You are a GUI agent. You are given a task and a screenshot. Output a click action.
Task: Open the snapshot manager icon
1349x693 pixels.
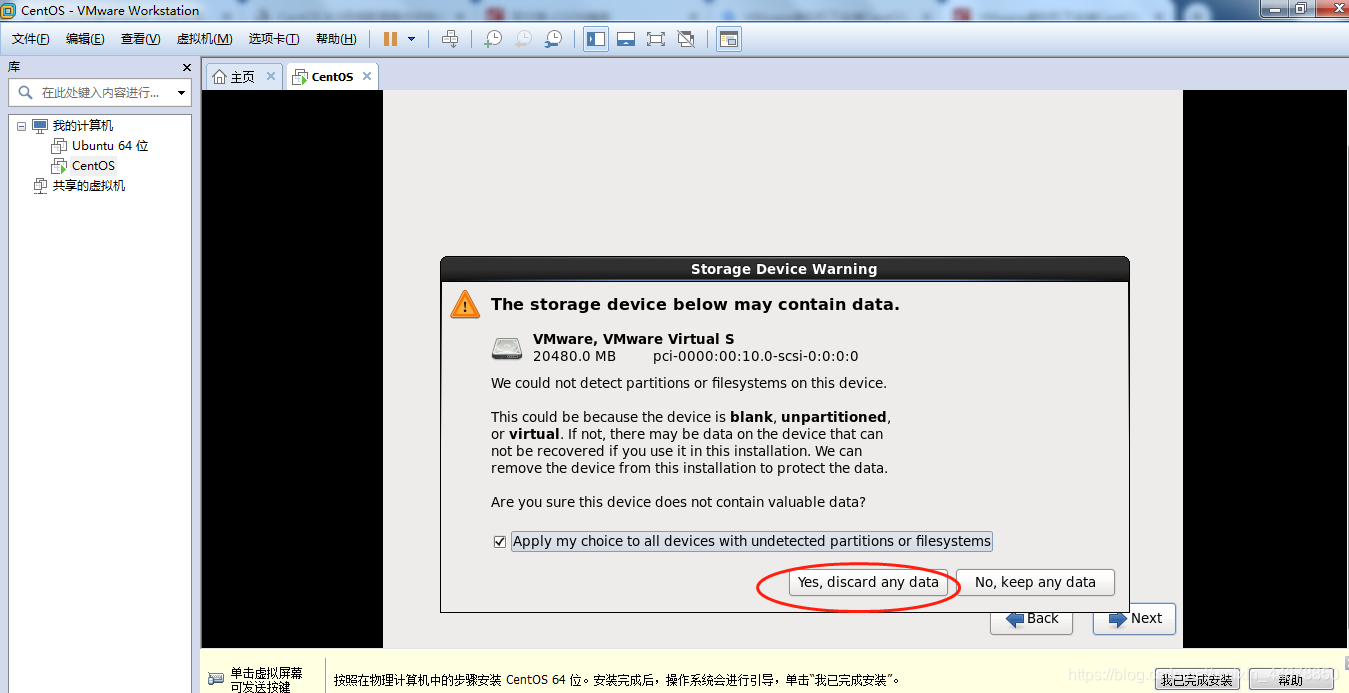(553, 39)
